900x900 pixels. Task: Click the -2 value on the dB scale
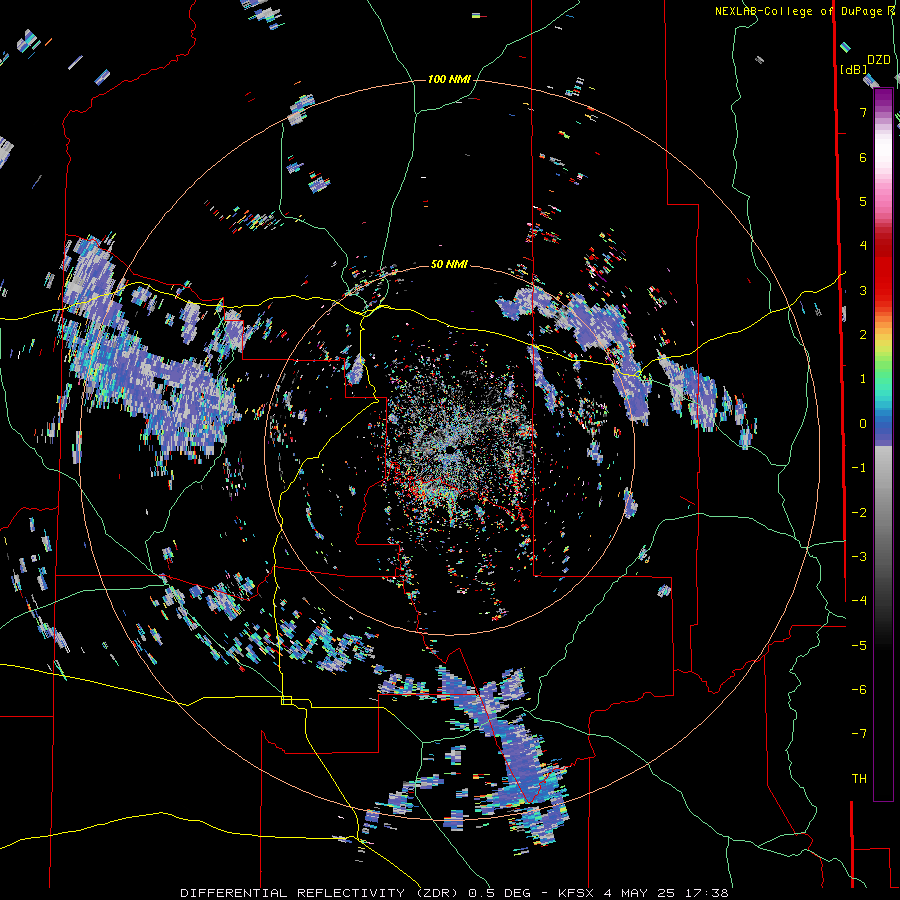(859, 513)
